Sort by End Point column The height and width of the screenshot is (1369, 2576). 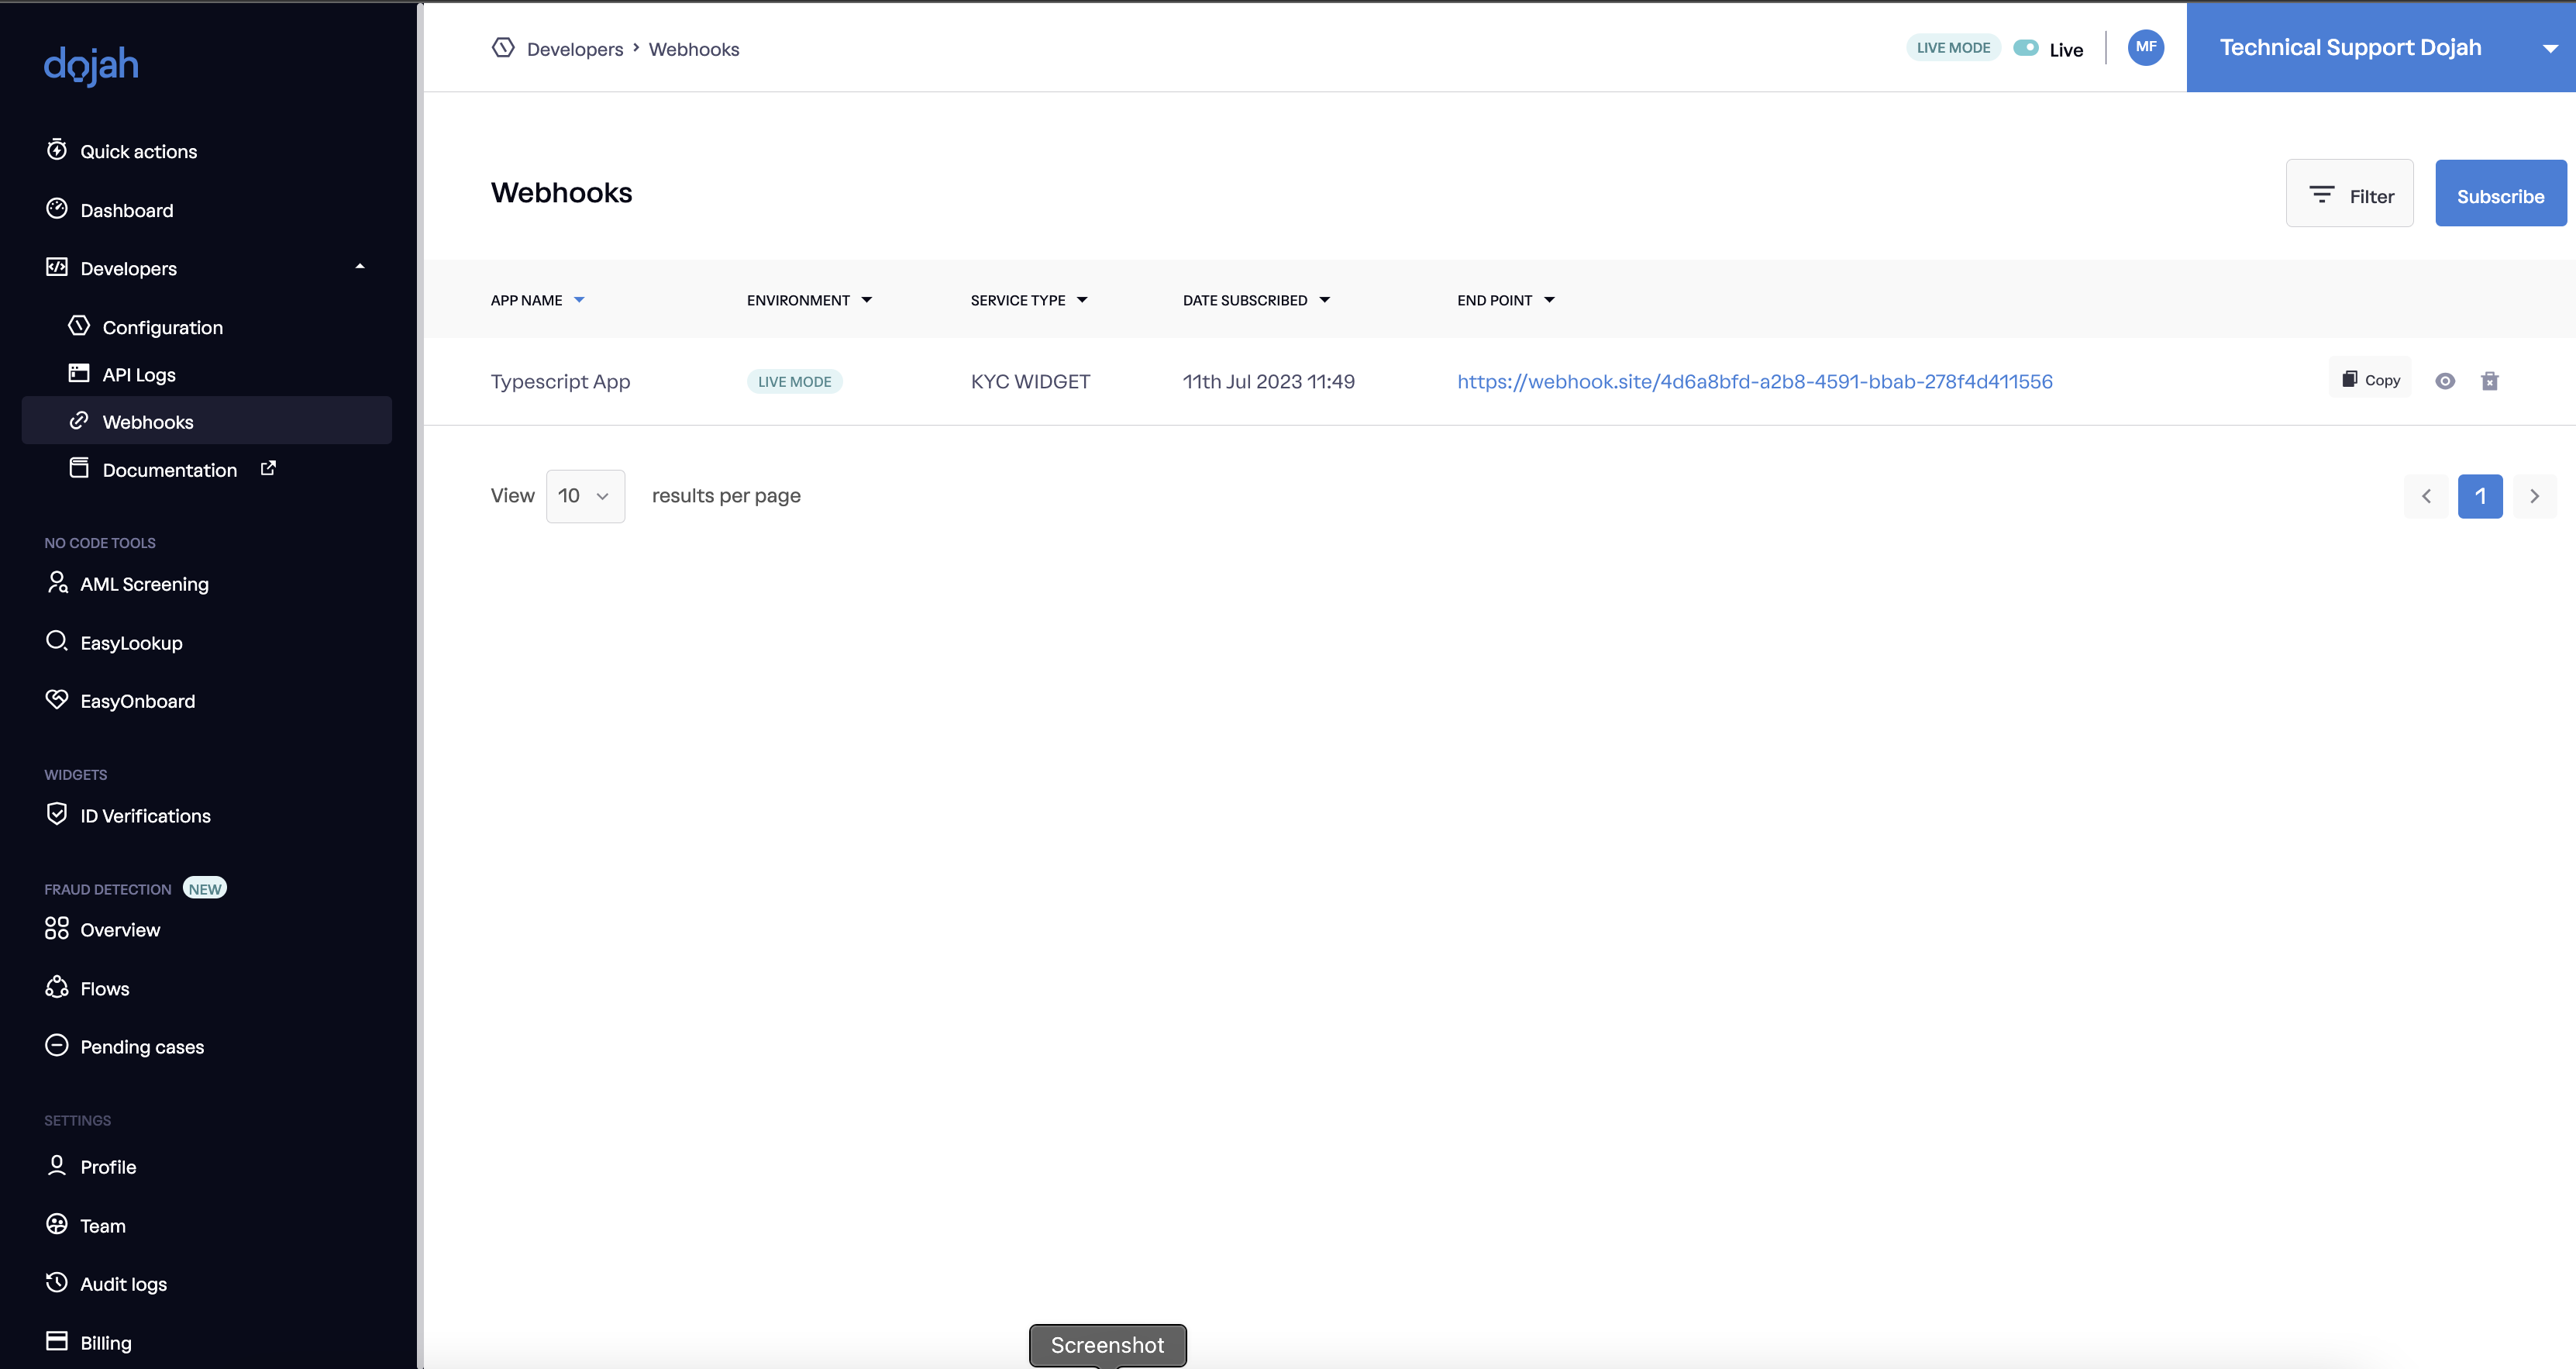1506,300
